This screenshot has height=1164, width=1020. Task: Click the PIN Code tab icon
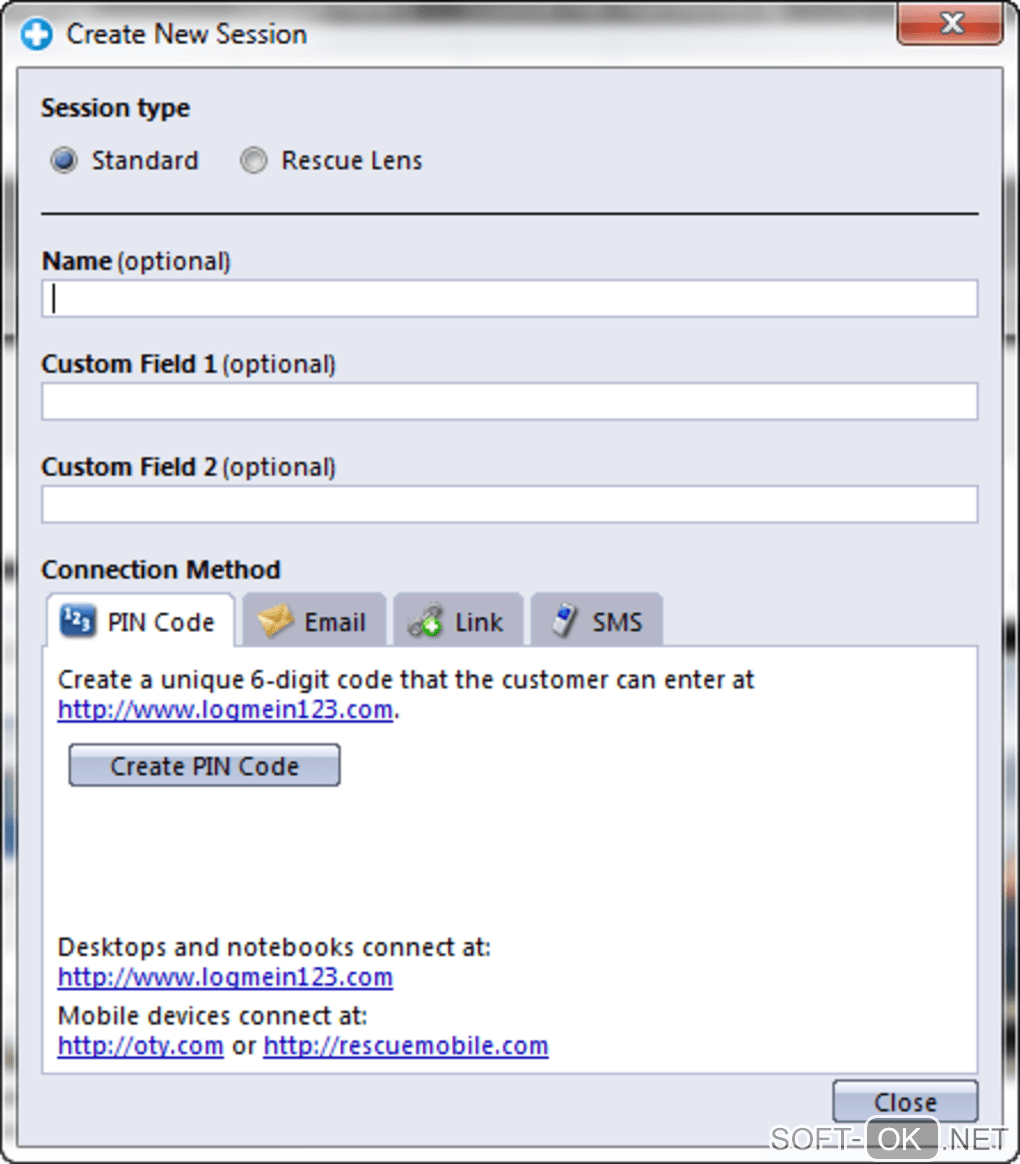[77, 621]
